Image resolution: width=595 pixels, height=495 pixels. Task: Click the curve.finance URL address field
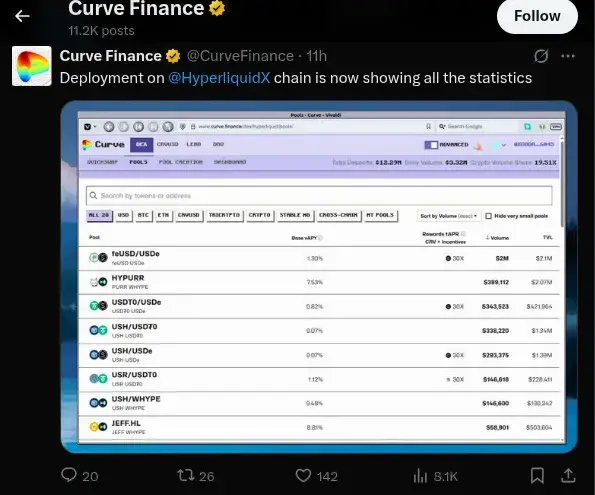click(x=246, y=126)
